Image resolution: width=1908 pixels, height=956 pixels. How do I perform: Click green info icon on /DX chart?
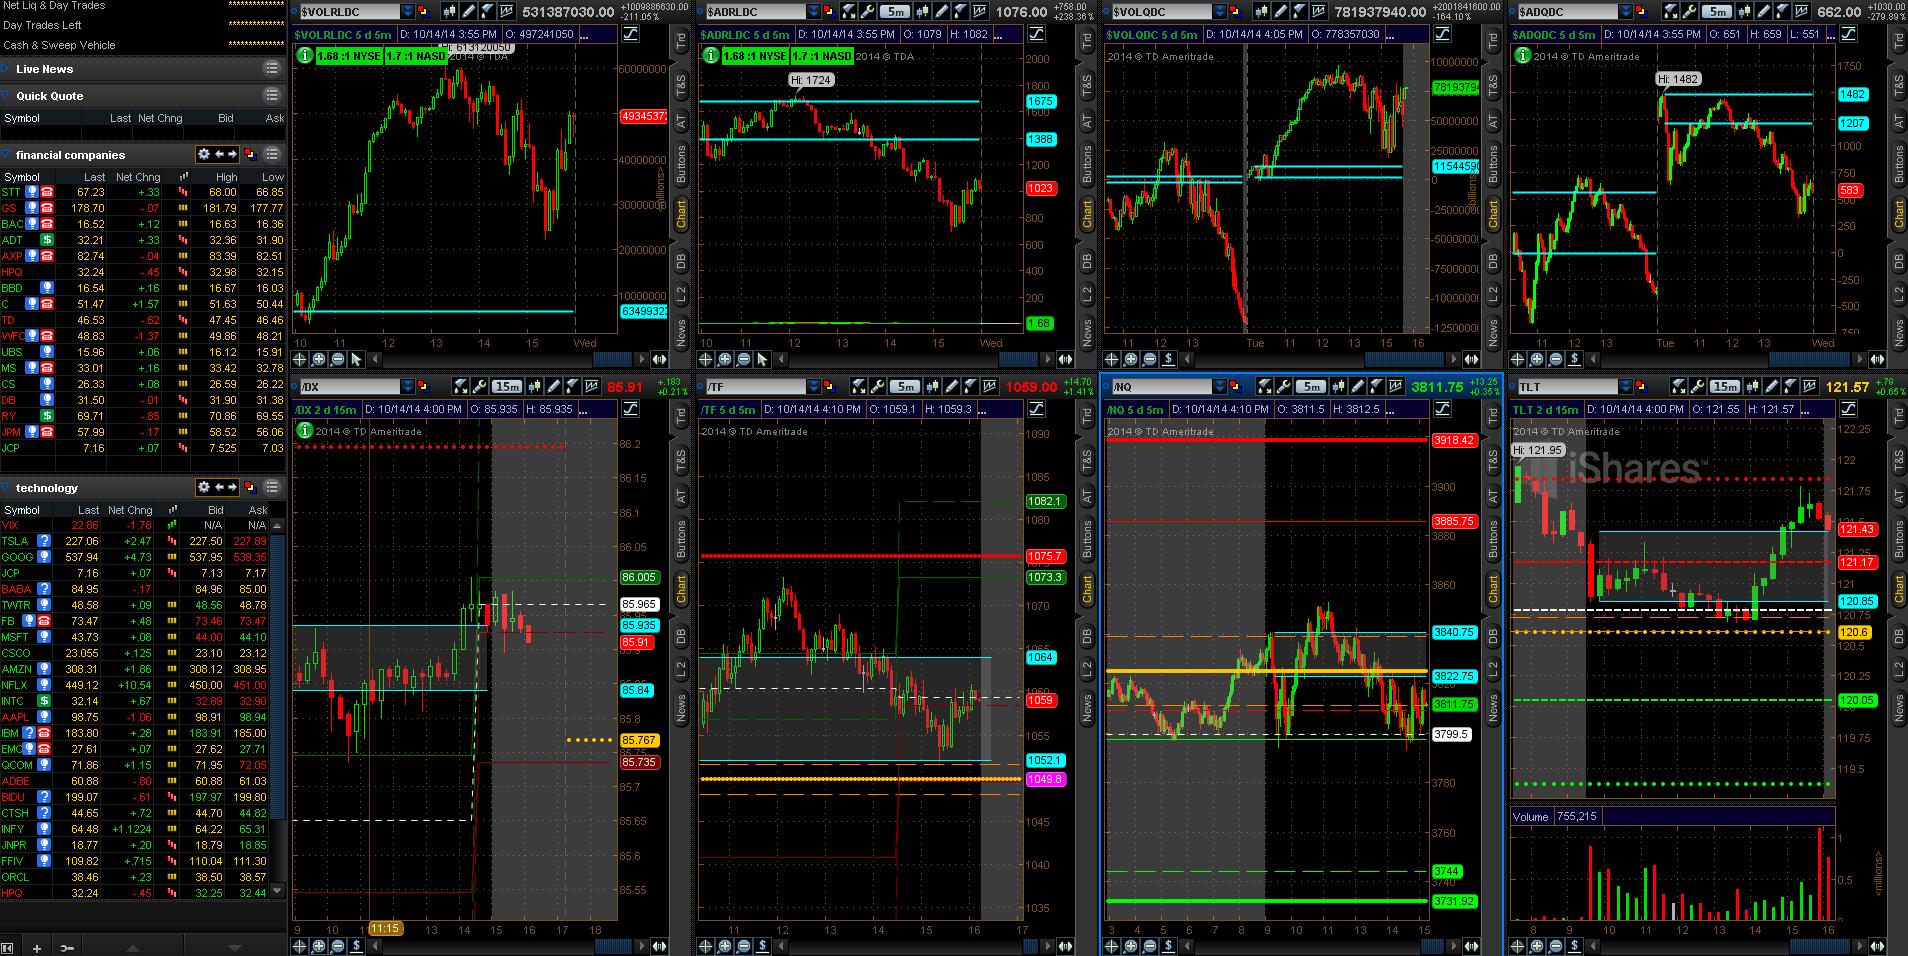304,431
